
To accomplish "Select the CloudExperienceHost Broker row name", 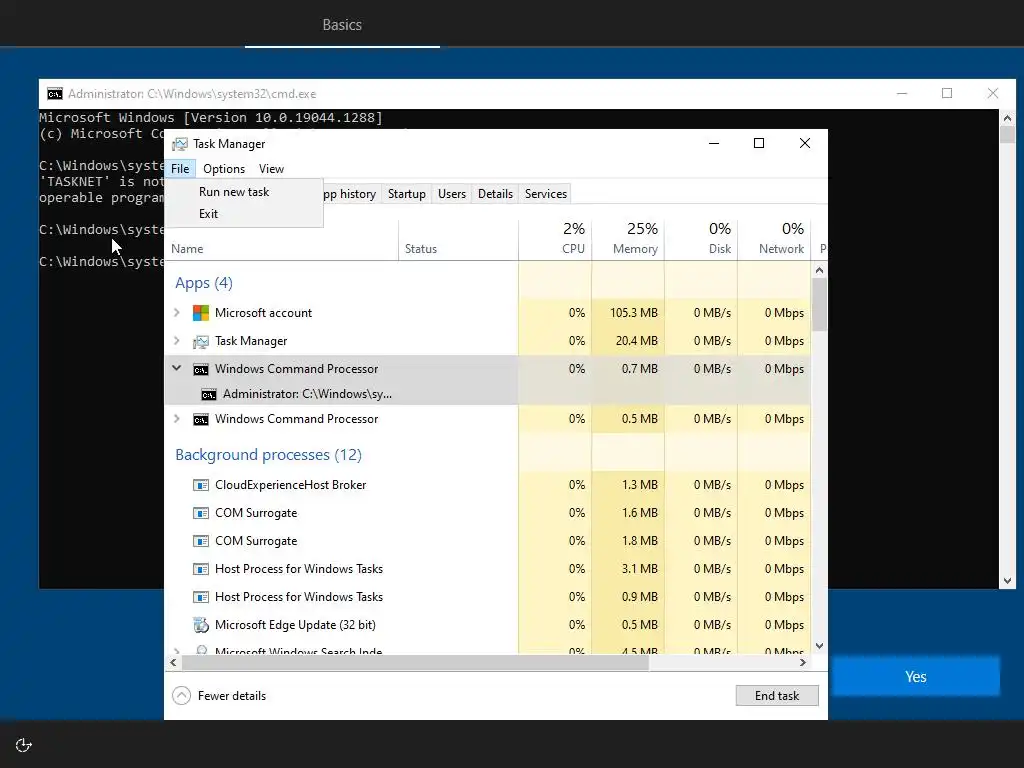I will coord(291,485).
